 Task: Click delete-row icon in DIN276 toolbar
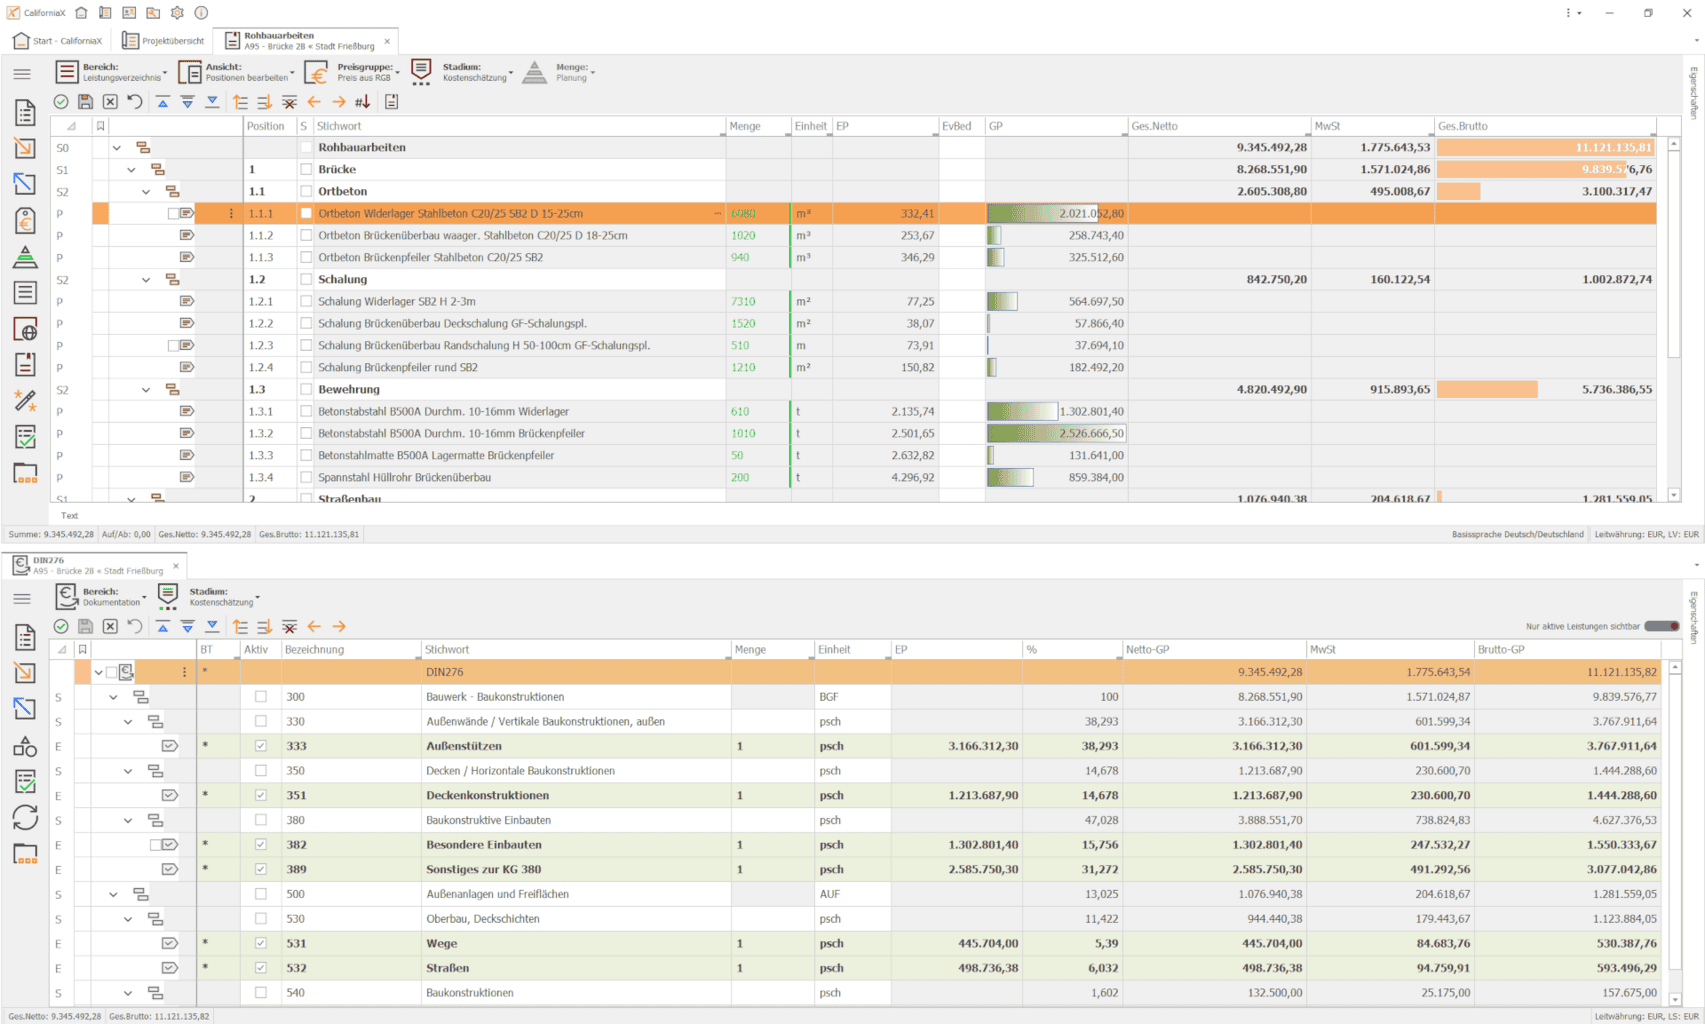(x=289, y=627)
